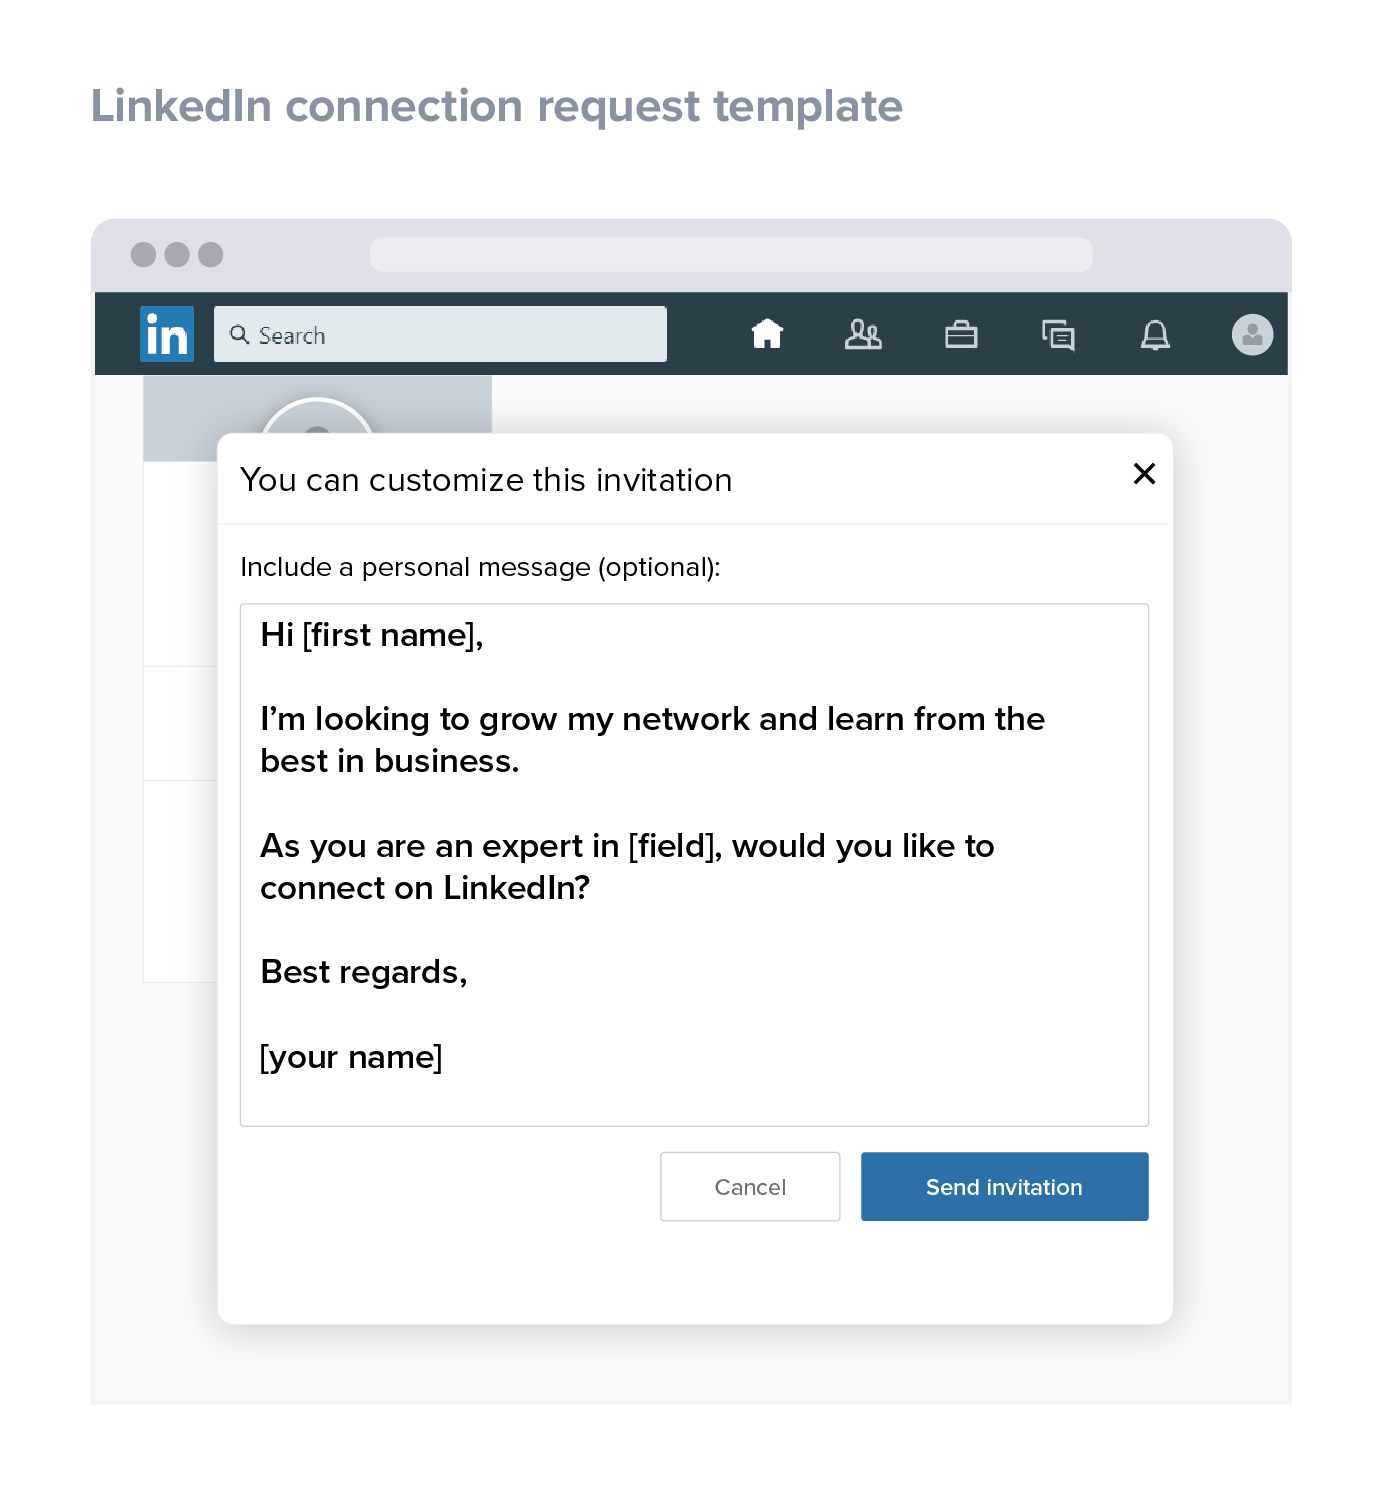Click the third gray browser window dot
The height and width of the screenshot is (1491, 1380).
pyautogui.click(x=211, y=254)
